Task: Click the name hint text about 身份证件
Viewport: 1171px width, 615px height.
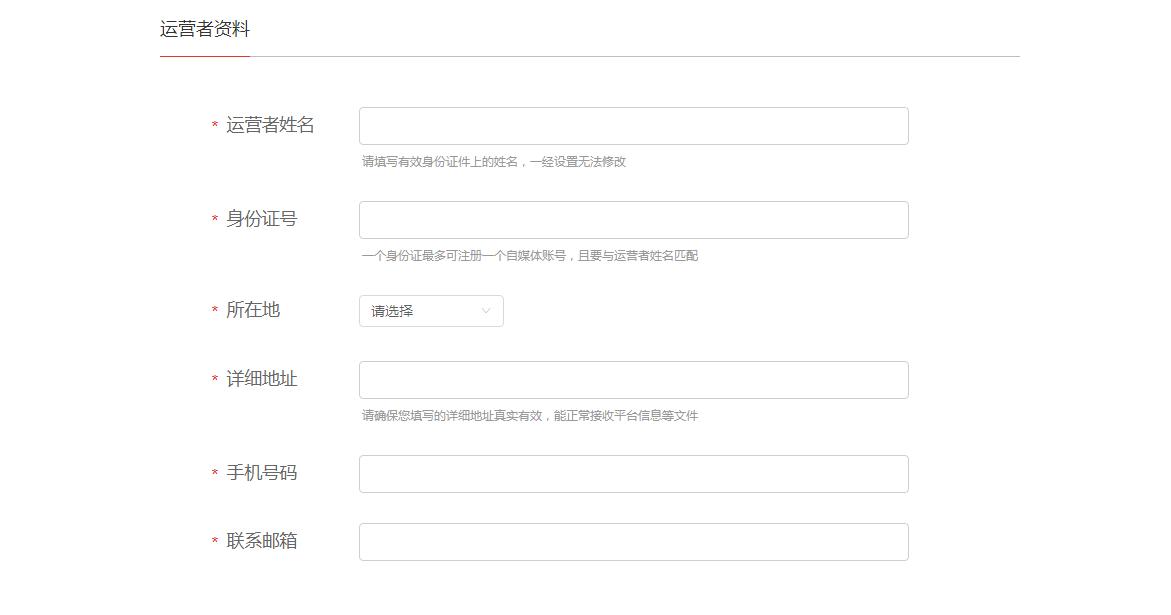Action: click(x=494, y=160)
